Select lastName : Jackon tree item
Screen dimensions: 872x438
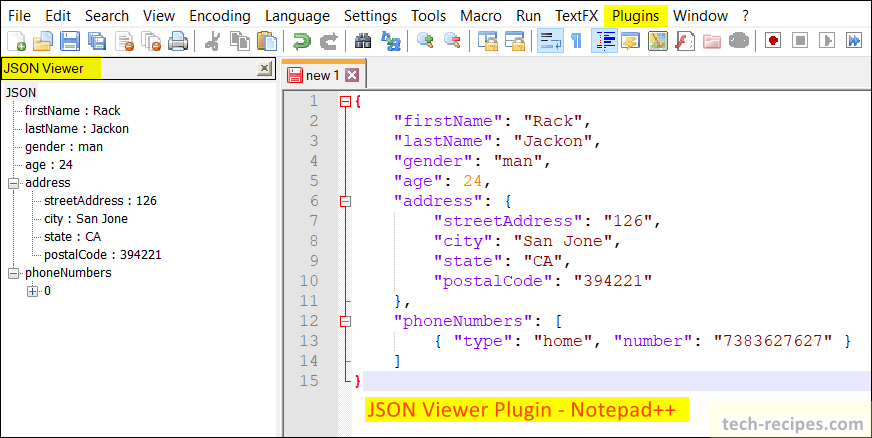[77, 128]
